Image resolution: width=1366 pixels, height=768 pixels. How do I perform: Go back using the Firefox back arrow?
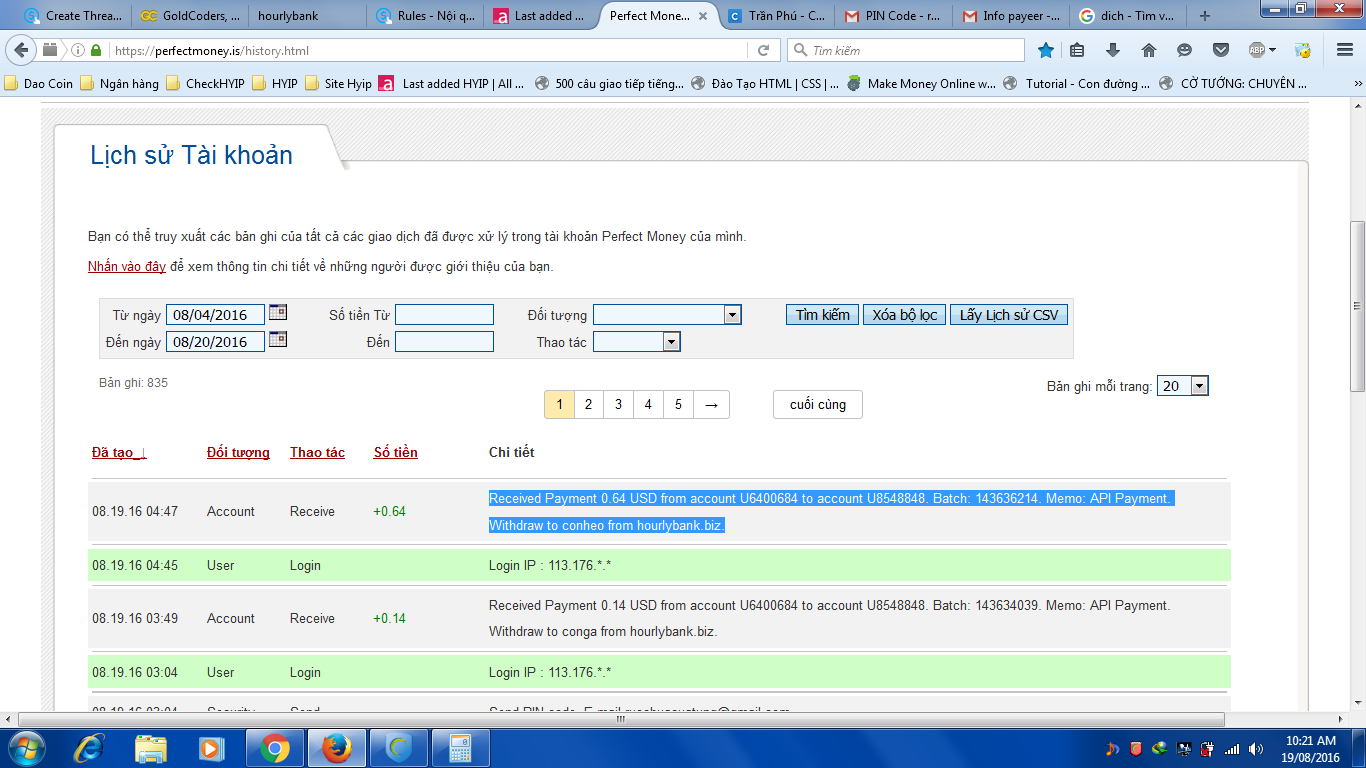(22, 50)
